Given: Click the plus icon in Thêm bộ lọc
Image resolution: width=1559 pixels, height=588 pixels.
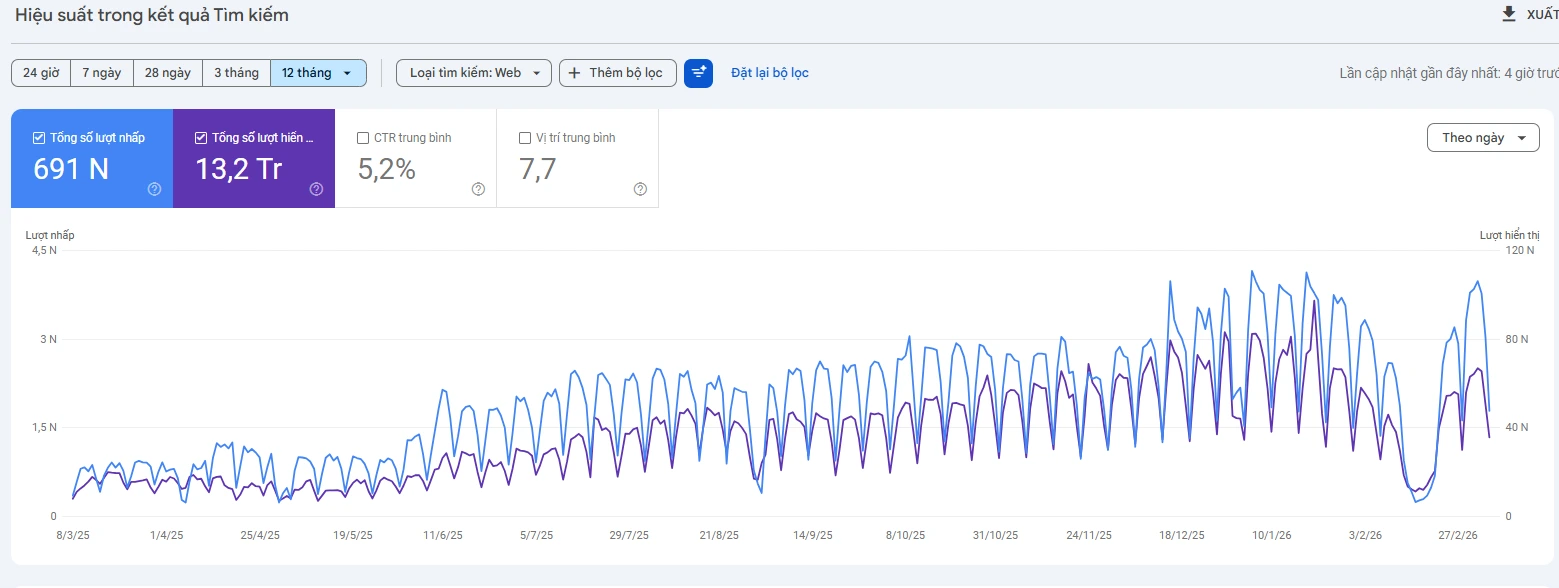Looking at the screenshot, I should 574,73.
